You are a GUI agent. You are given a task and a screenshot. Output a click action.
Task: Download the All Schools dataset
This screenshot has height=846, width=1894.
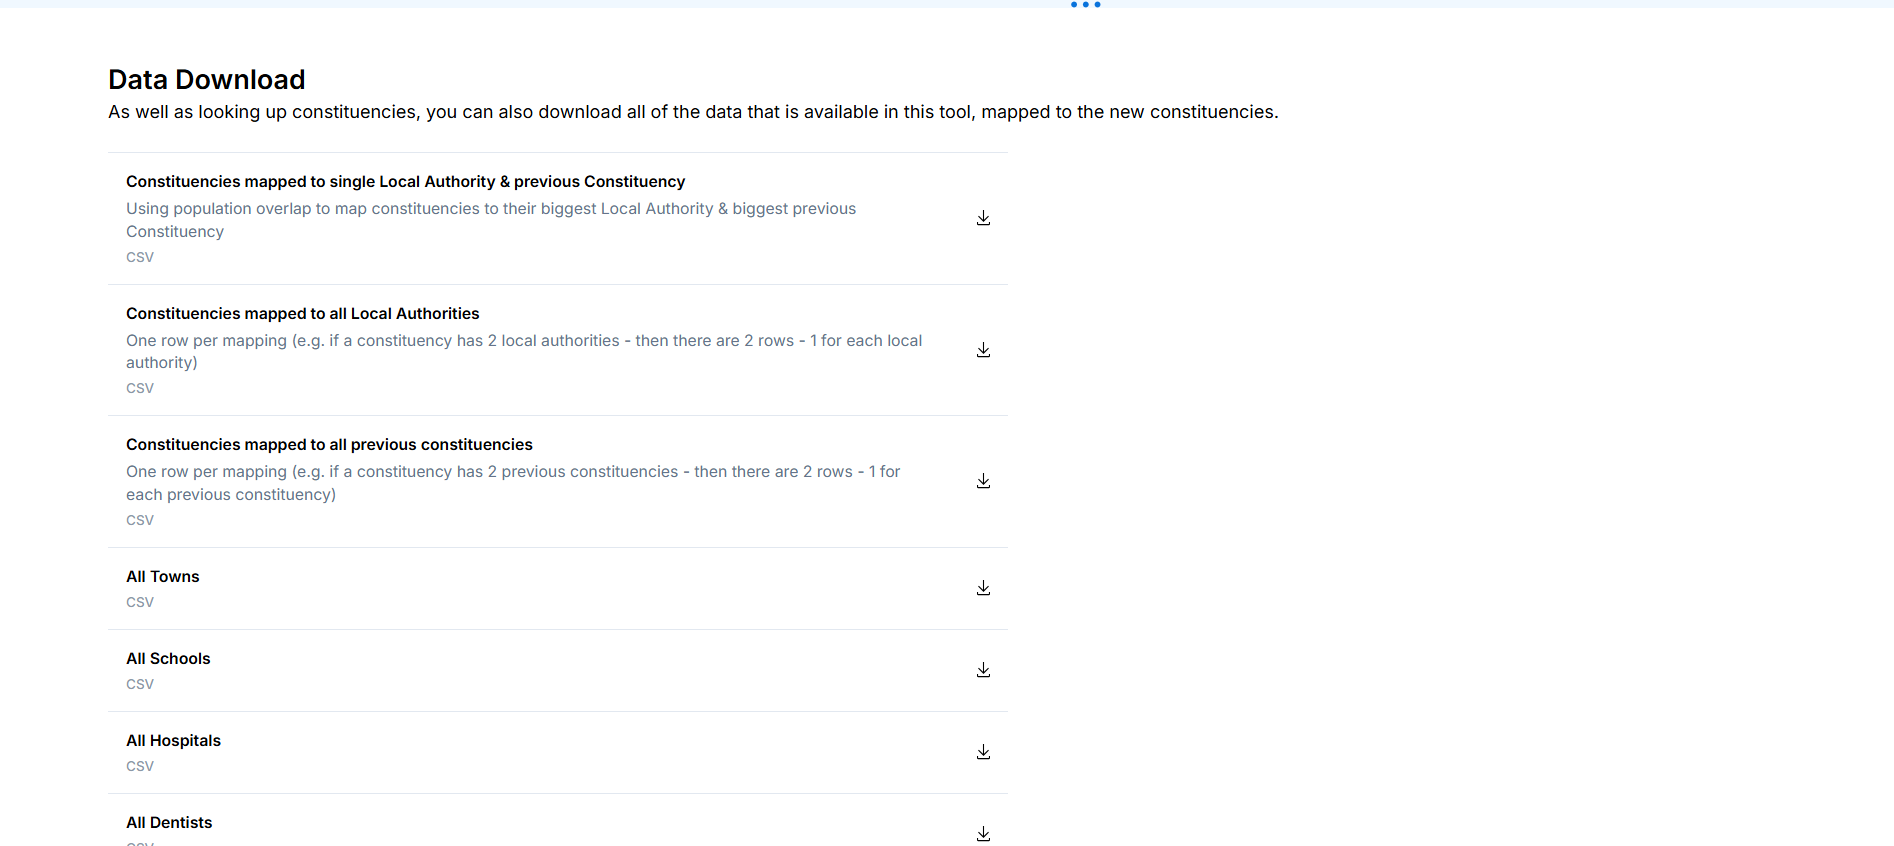tap(983, 670)
